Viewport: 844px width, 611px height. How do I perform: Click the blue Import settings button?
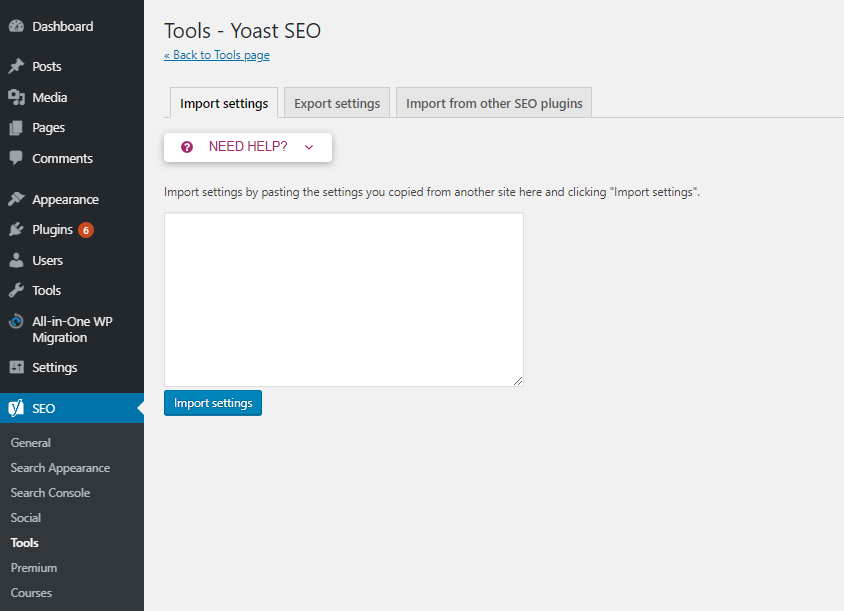coord(213,403)
